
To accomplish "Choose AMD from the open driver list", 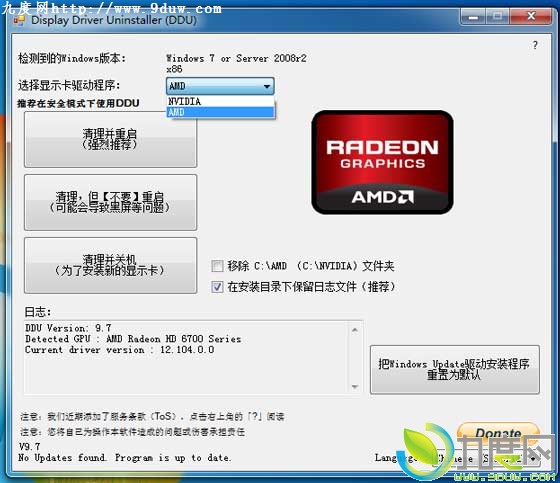I will pos(220,112).
